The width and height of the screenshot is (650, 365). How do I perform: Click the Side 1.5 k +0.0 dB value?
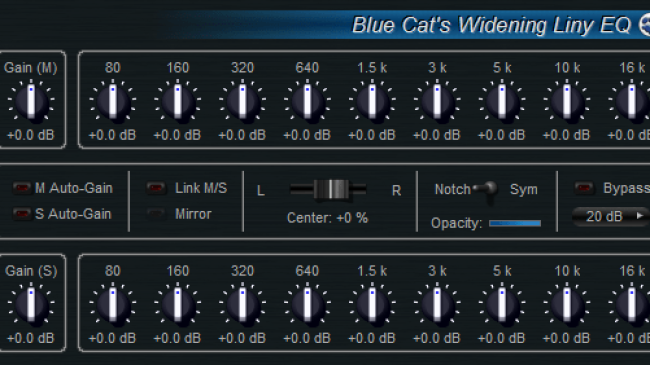coord(372,338)
